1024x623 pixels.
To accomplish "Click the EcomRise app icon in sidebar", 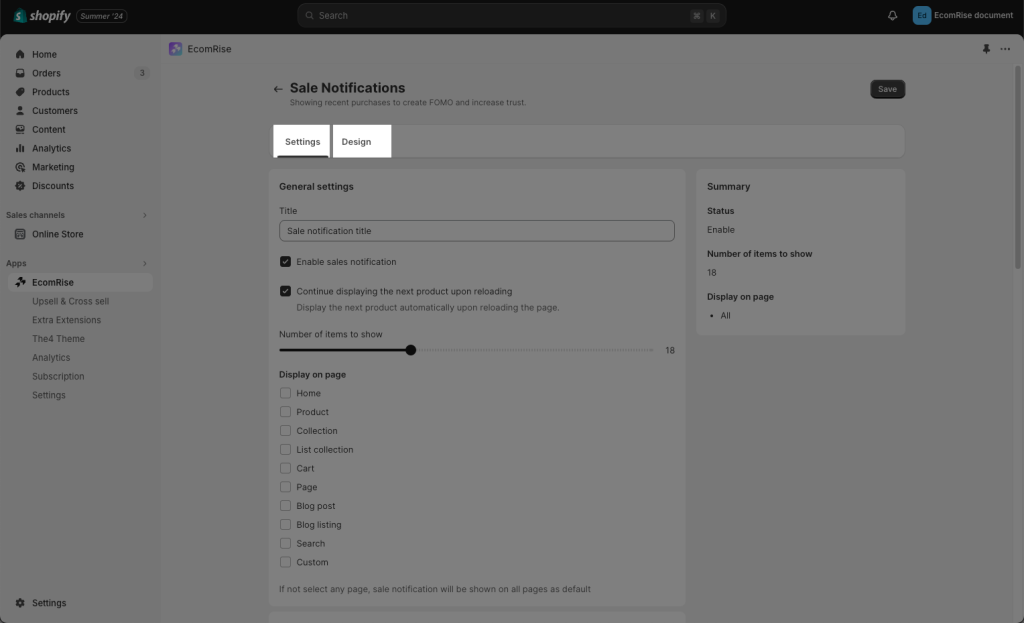I will point(20,282).
